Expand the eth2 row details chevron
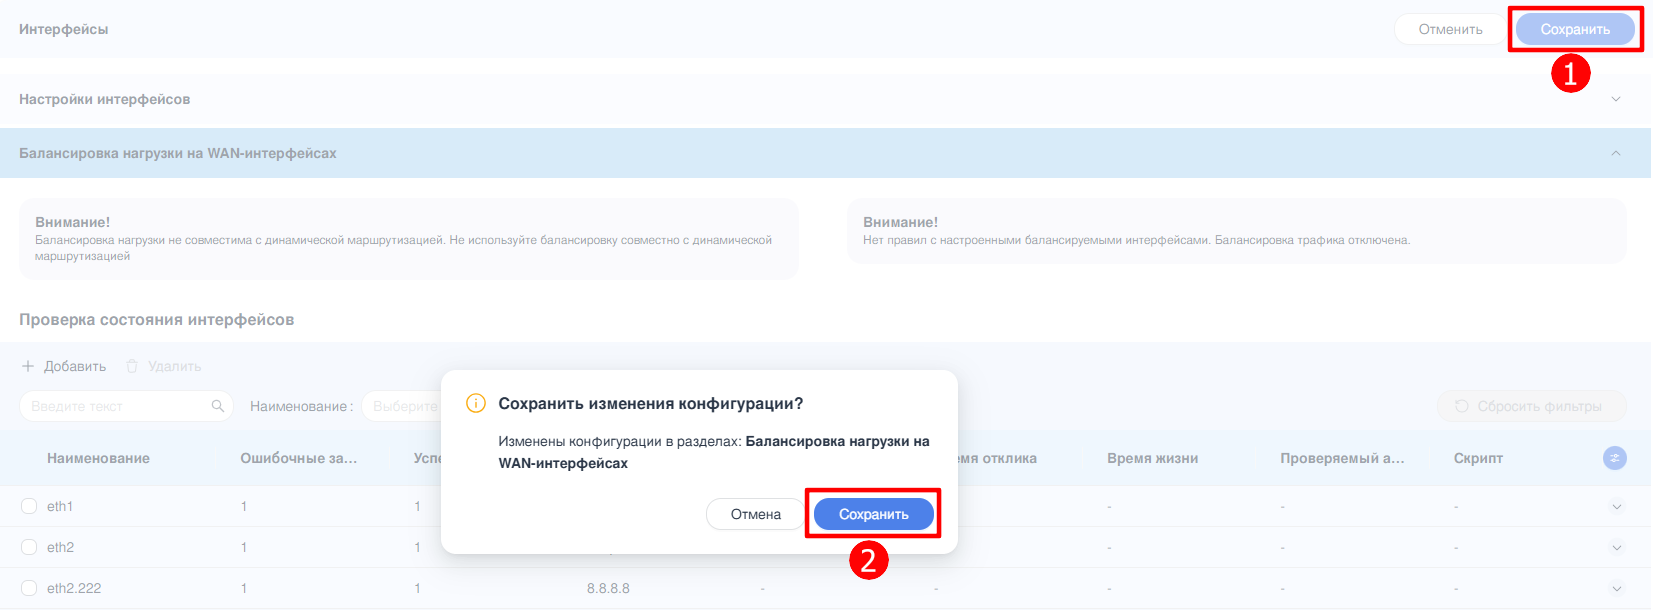The image size is (1653, 614). coord(1616,547)
